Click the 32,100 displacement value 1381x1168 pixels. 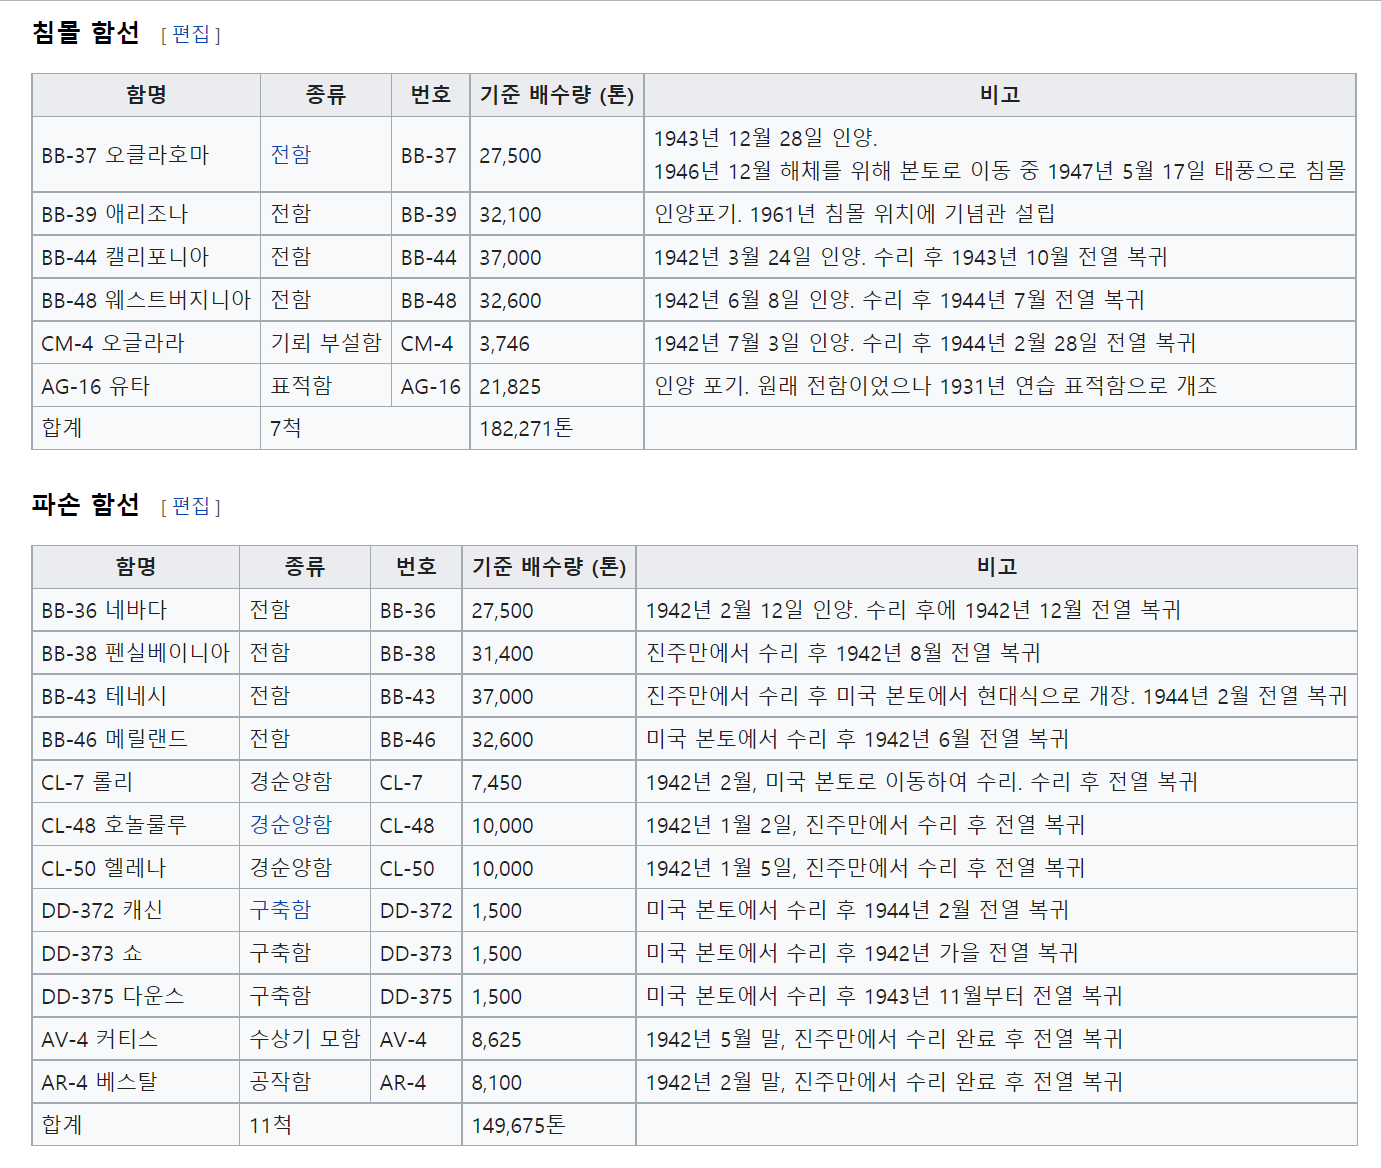[x=510, y=215]
